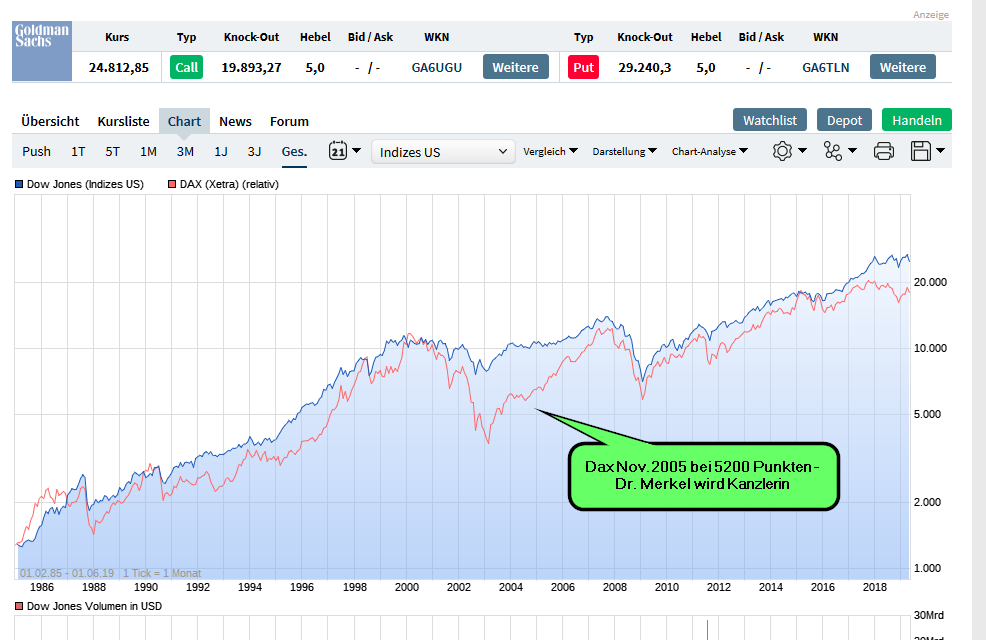Click the Dow Jones Volumen legend swatch
The width and height of the screenshot is (986, 640).
pyautogui.click(x=19, y=606)
